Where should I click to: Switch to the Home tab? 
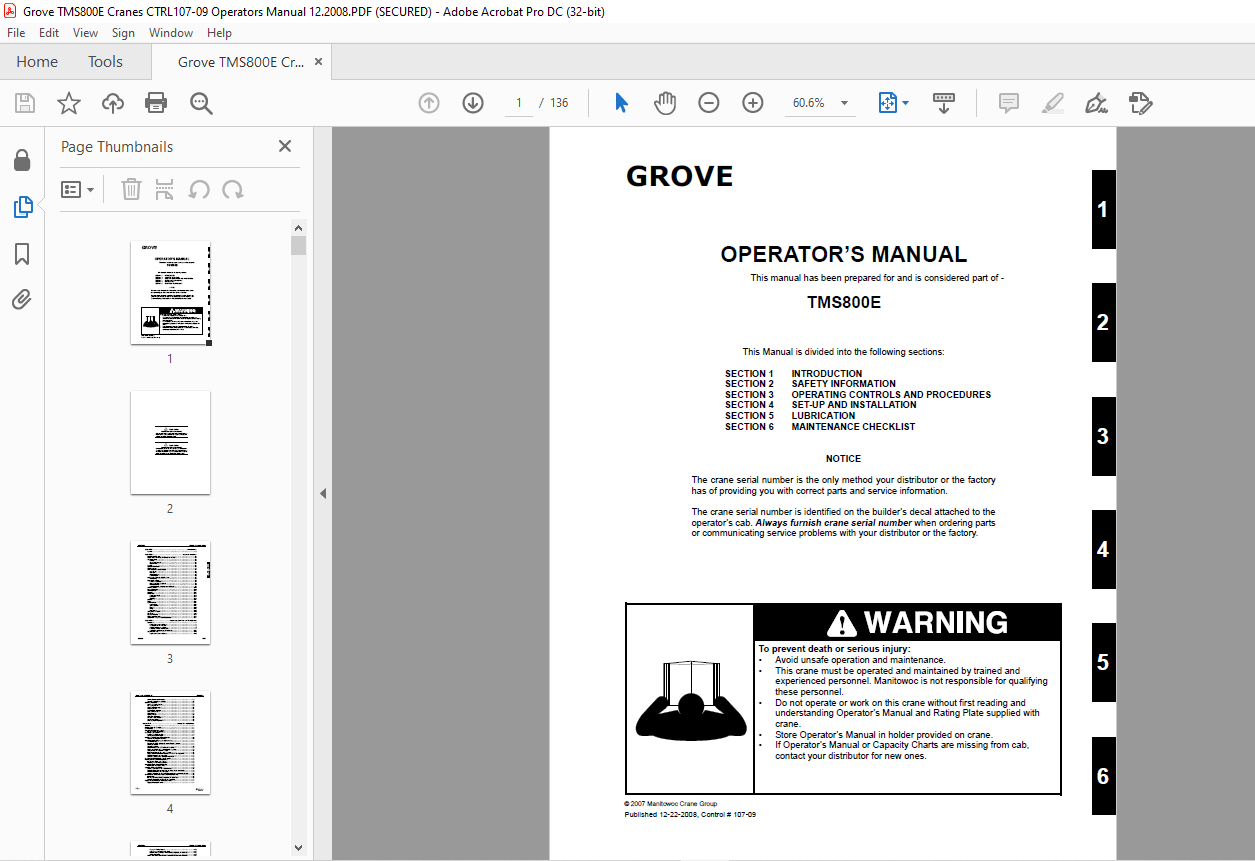[x=37, y=62]
